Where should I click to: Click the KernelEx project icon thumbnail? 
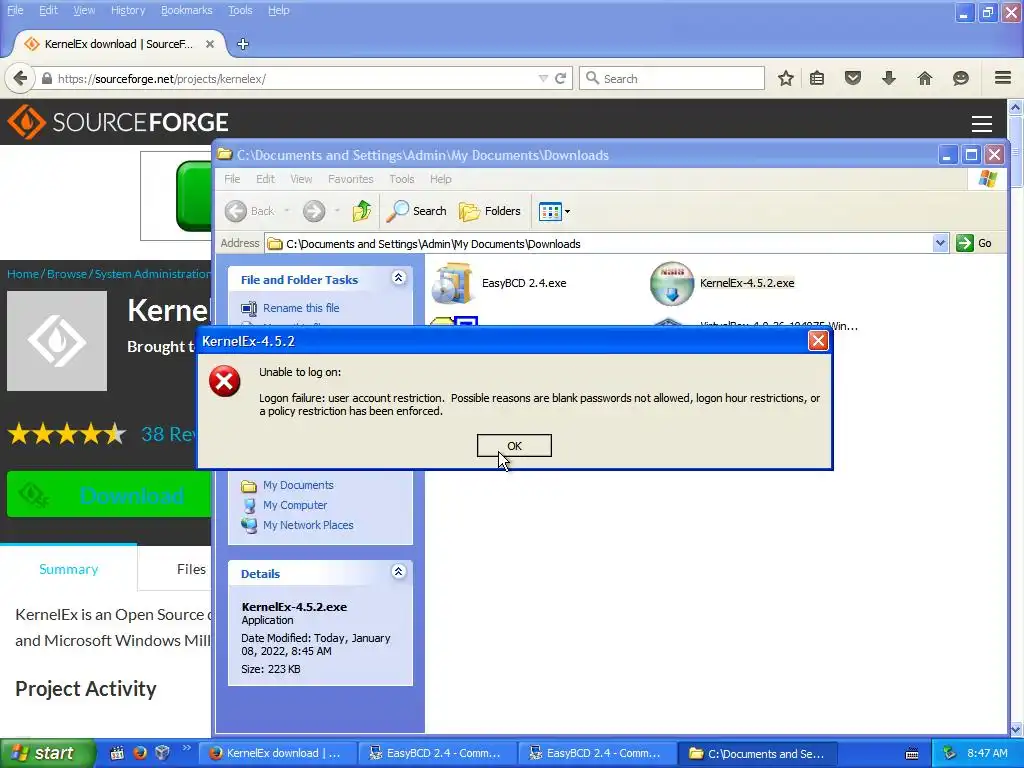[57, 341]
